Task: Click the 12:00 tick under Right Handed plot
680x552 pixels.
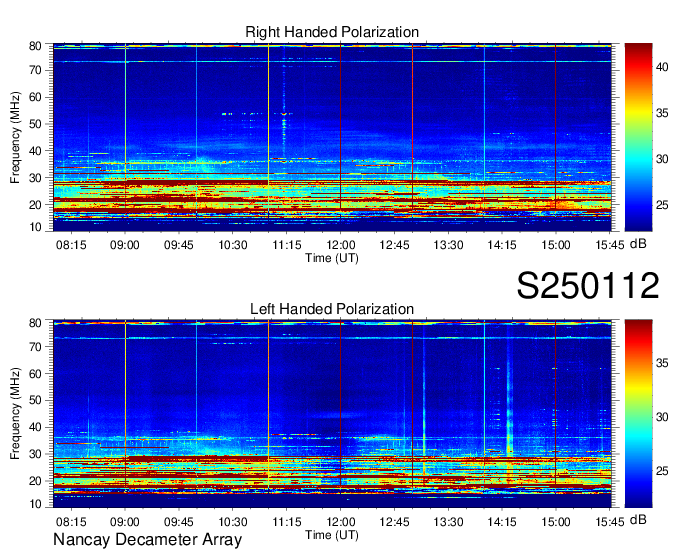Action: (340, 245)
